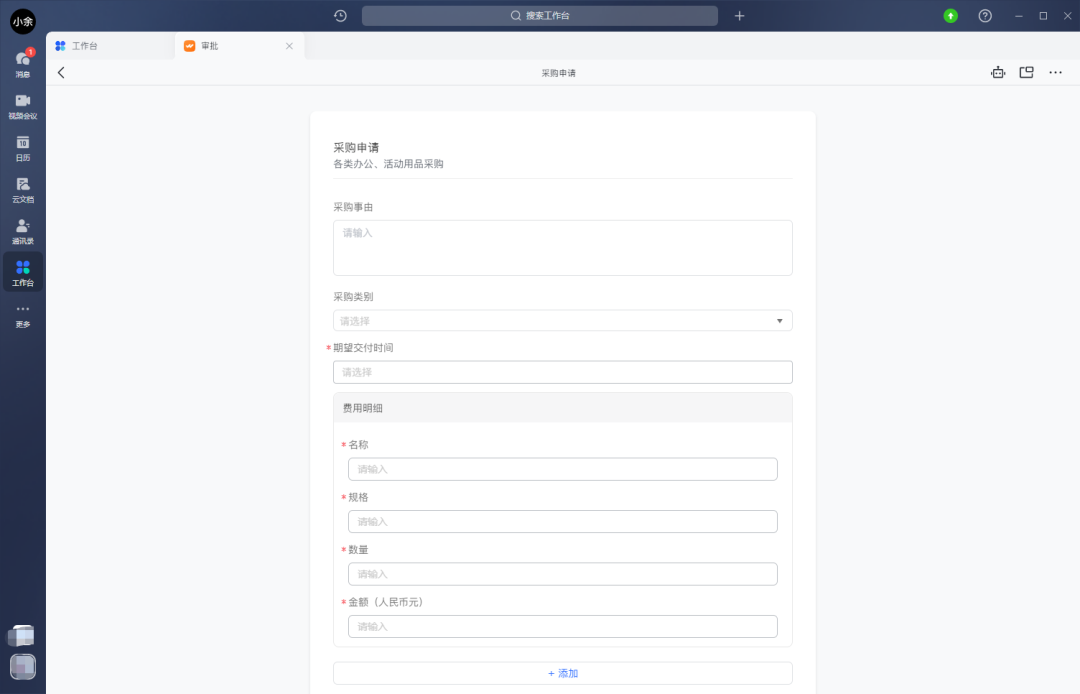This screenshot has width=1080, height=694.
Task: Go back using the back arrow
Action: pyautogui.click(x=61, y=73)
